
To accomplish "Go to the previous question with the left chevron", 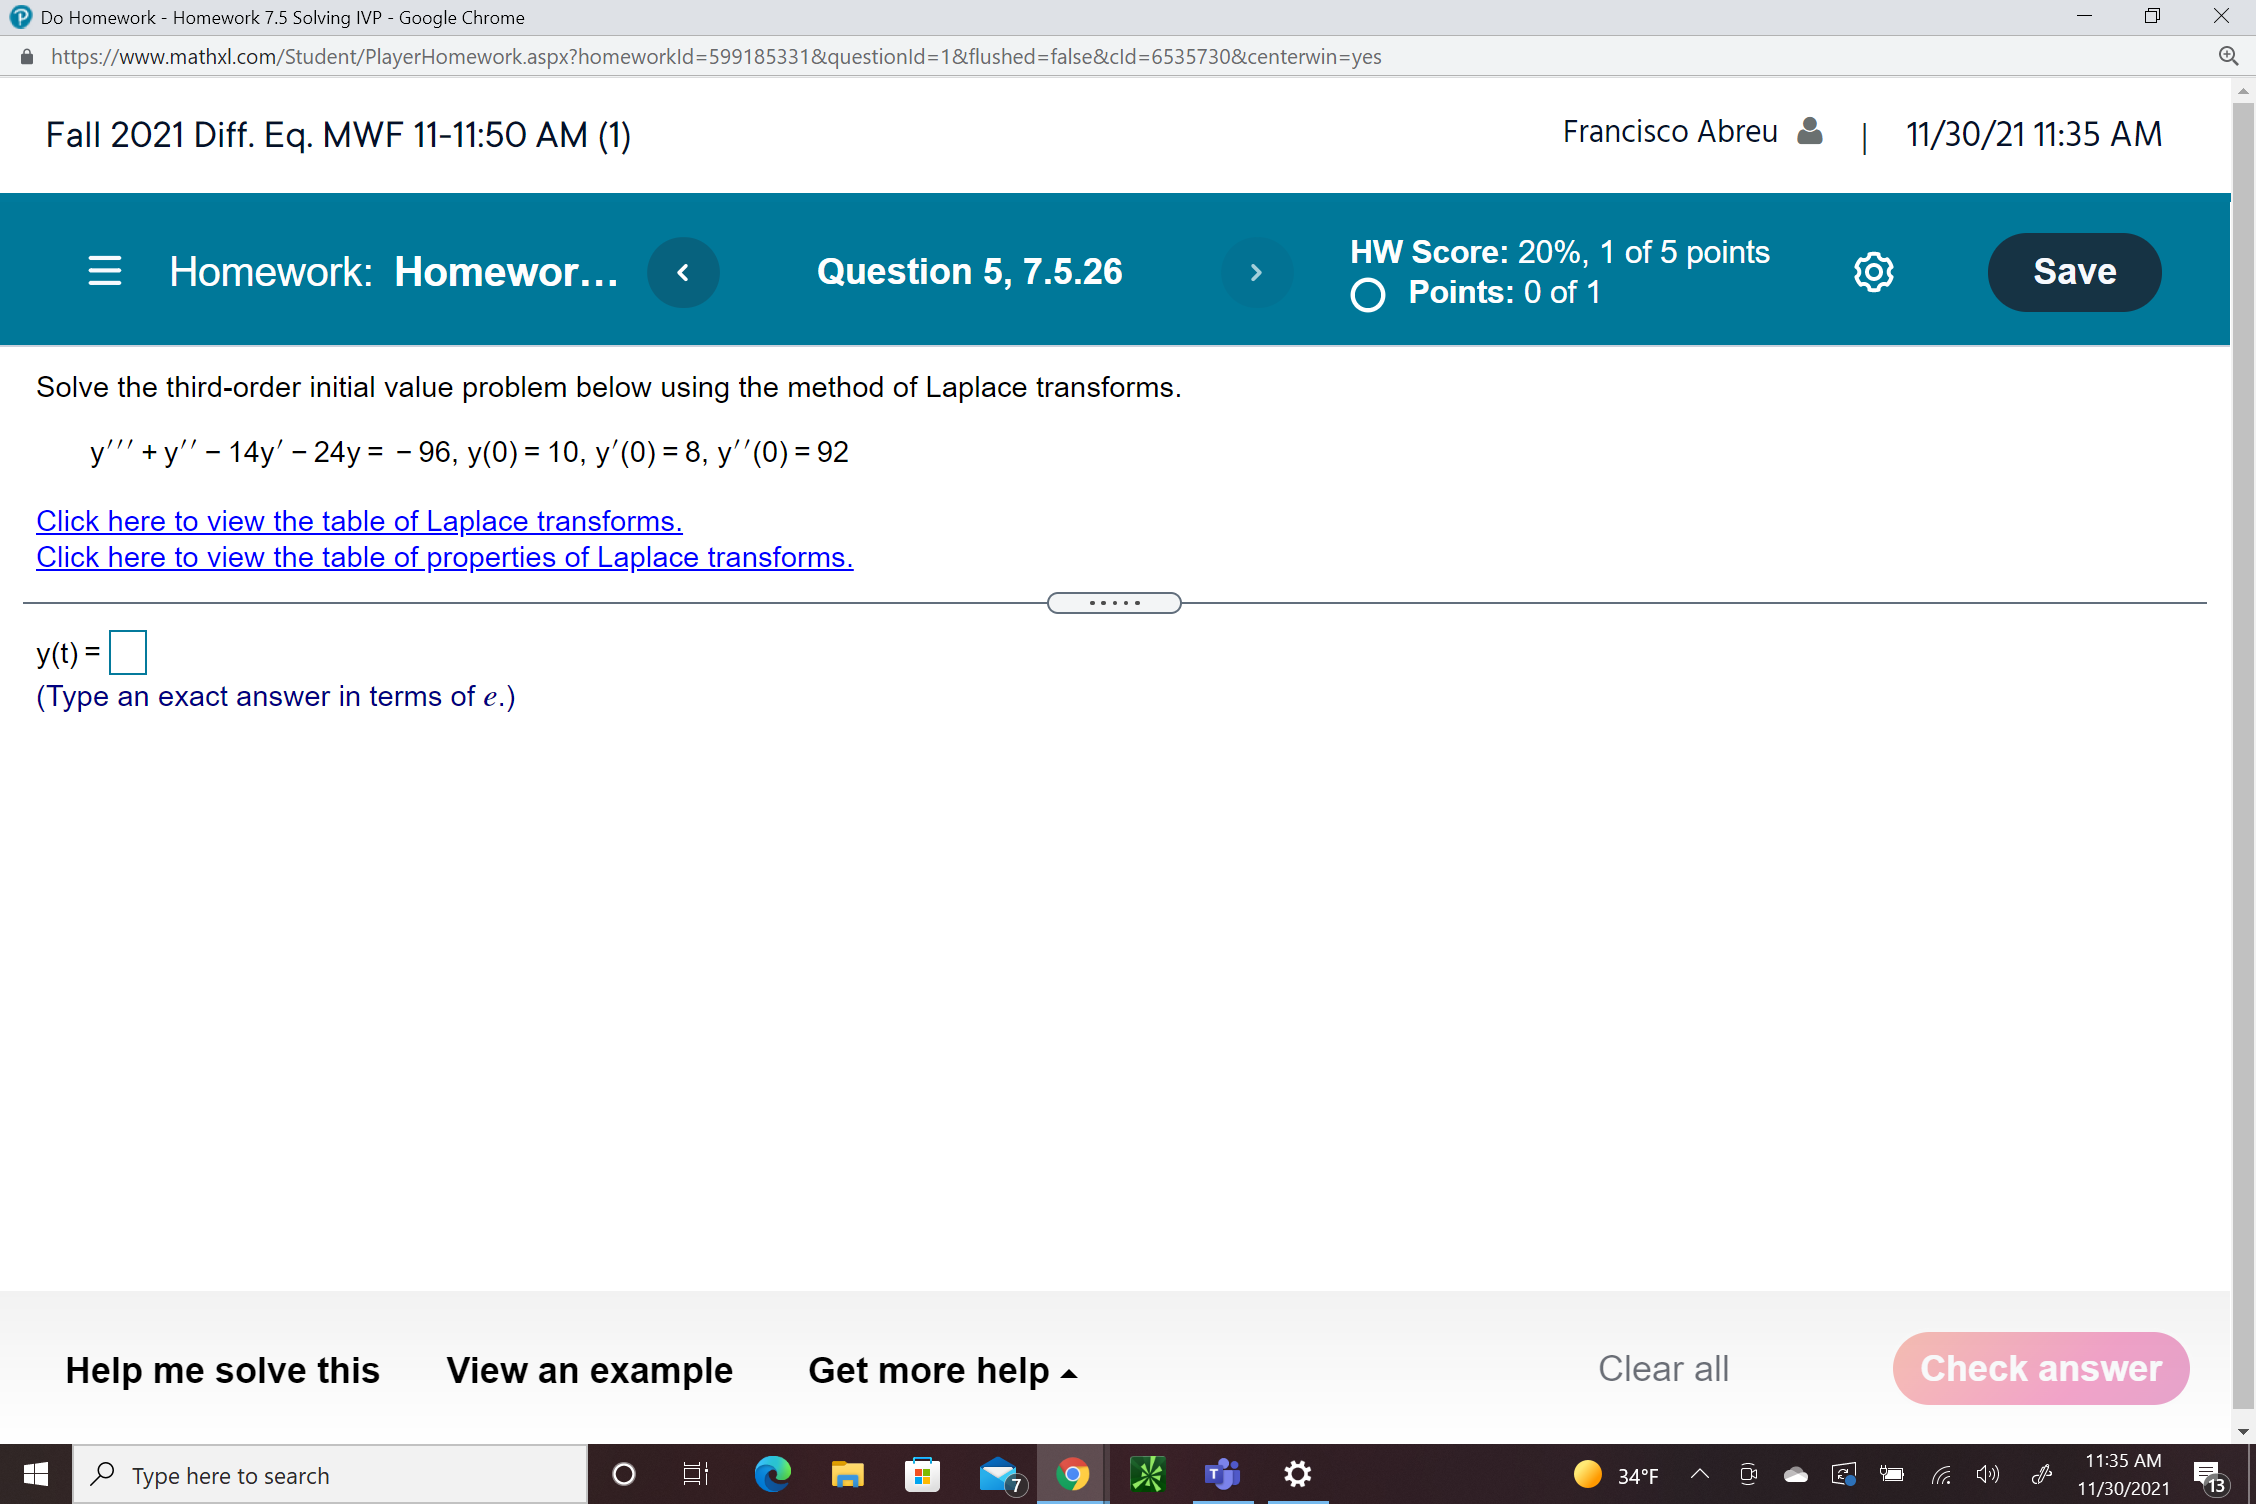I will (683, 271).
